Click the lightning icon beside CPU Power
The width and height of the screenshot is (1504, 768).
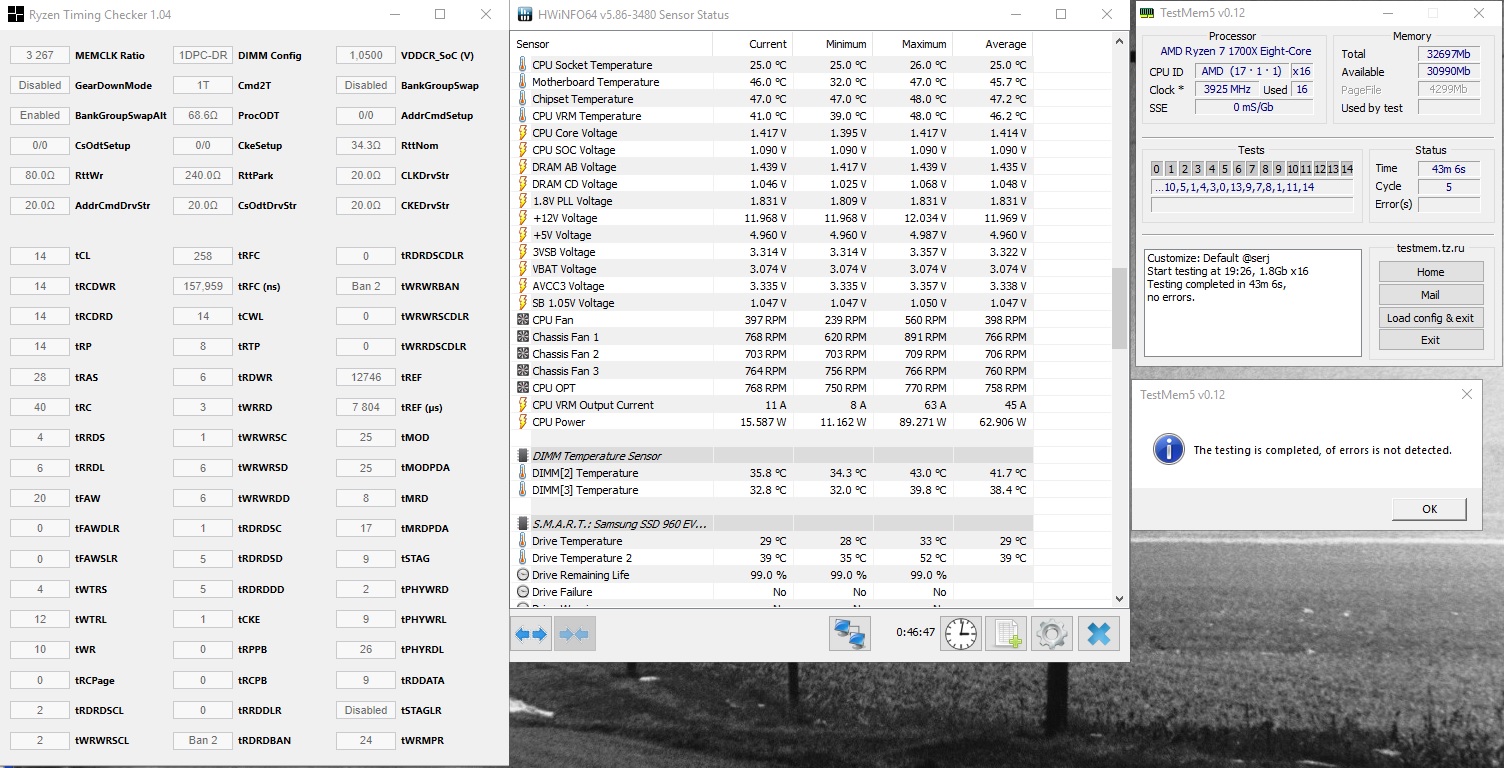[522, 422]
